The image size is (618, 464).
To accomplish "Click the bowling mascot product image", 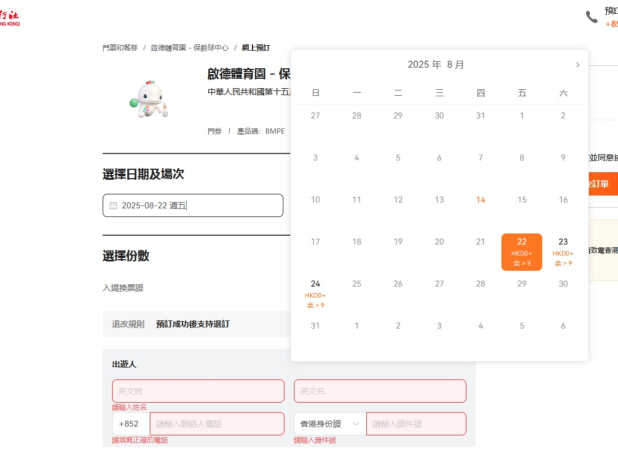I will click(149, 99).
